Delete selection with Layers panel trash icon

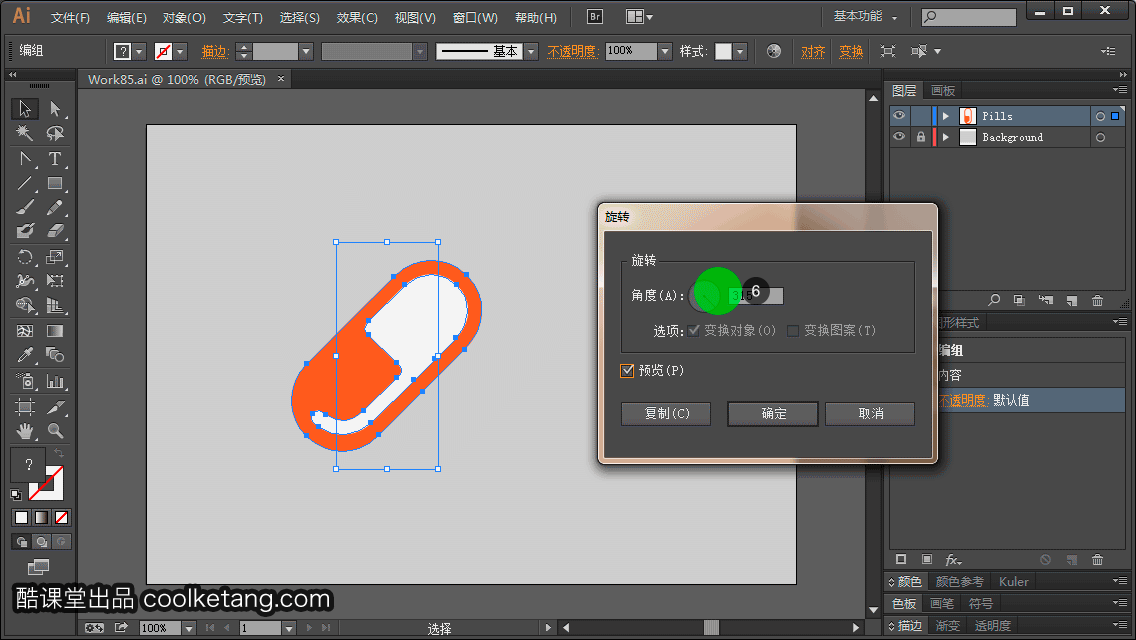click(1098, 300)
